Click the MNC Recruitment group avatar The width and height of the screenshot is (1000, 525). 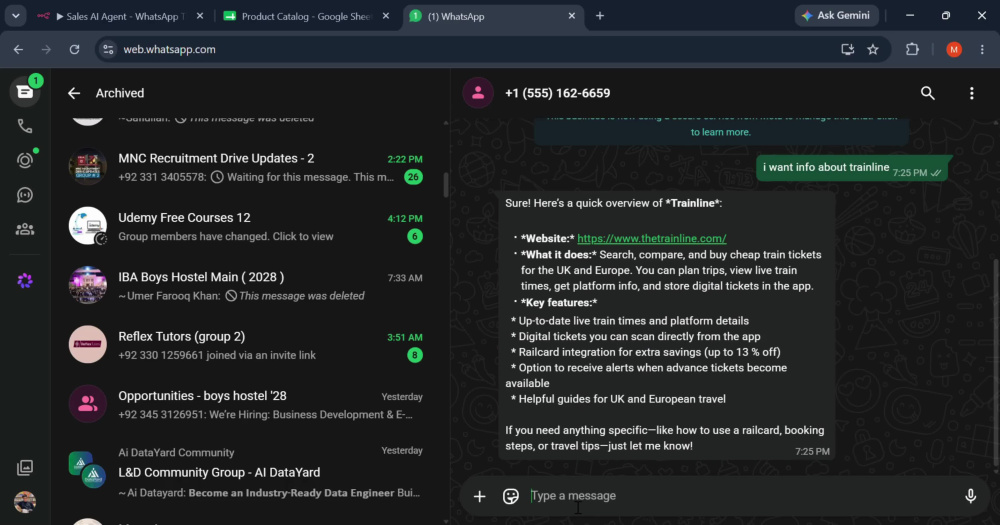(87, 166)
